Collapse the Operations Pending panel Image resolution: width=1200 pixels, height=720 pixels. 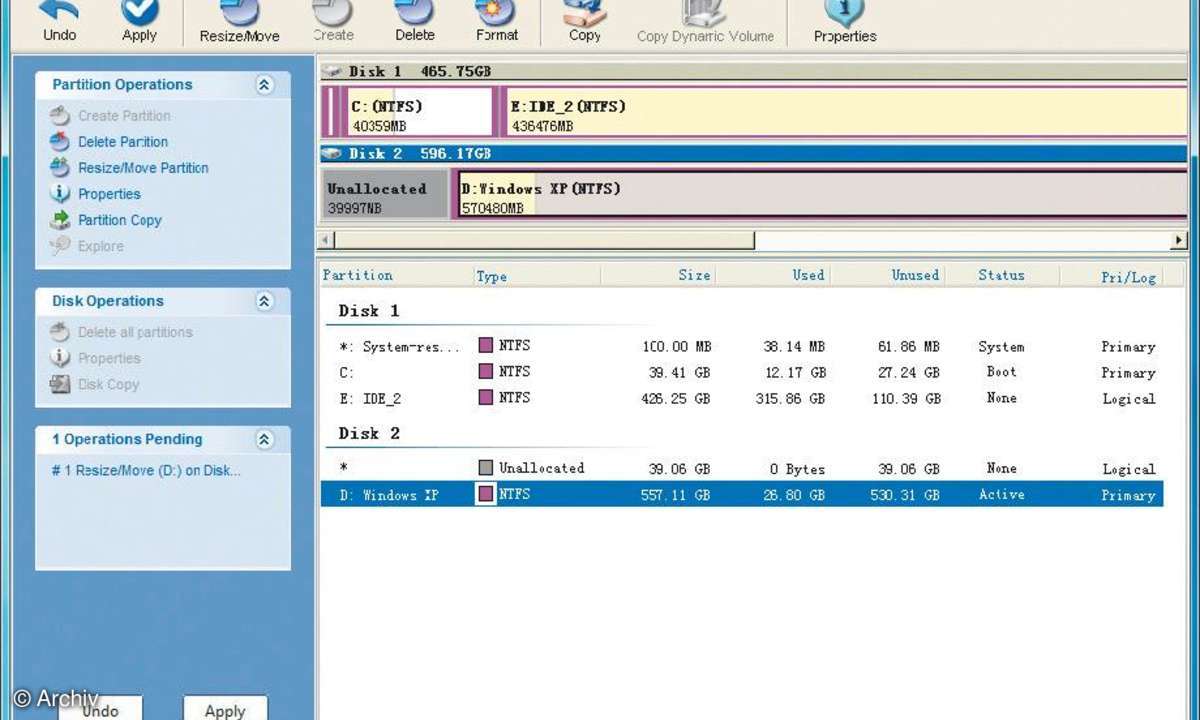click(264, 439)
